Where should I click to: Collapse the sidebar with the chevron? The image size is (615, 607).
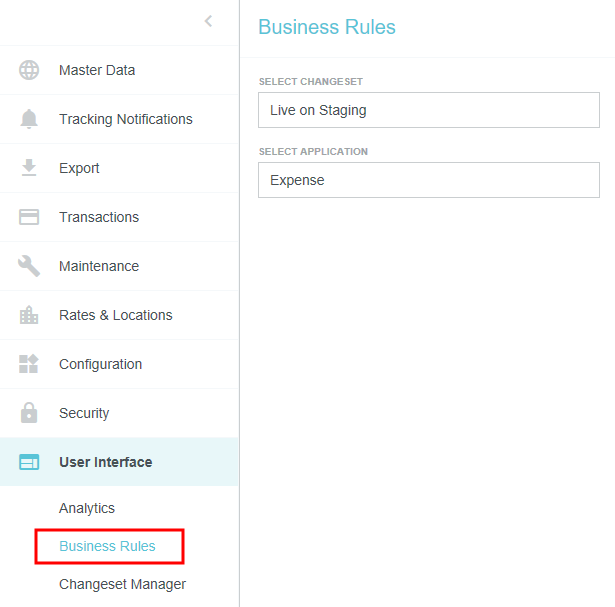coord(208,21)
